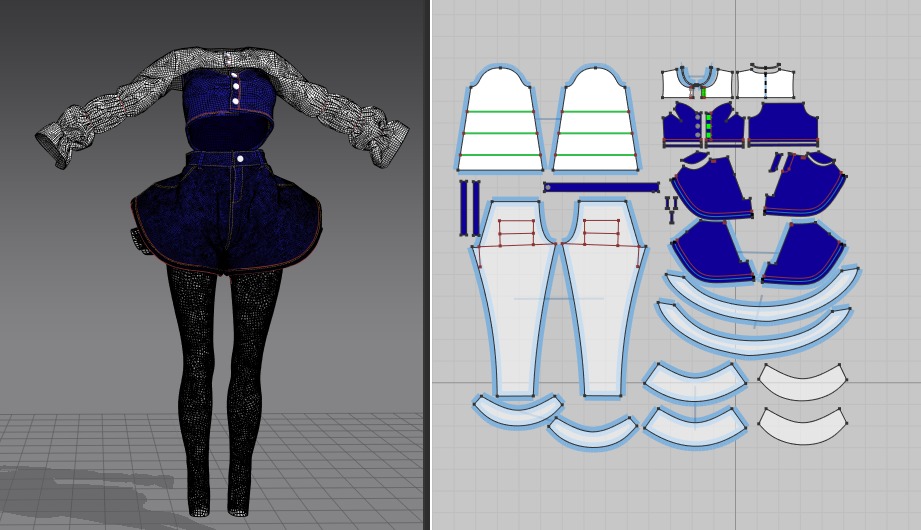
Task: Click the small detached blue fly strip pattern
Action: pos(777,163)
